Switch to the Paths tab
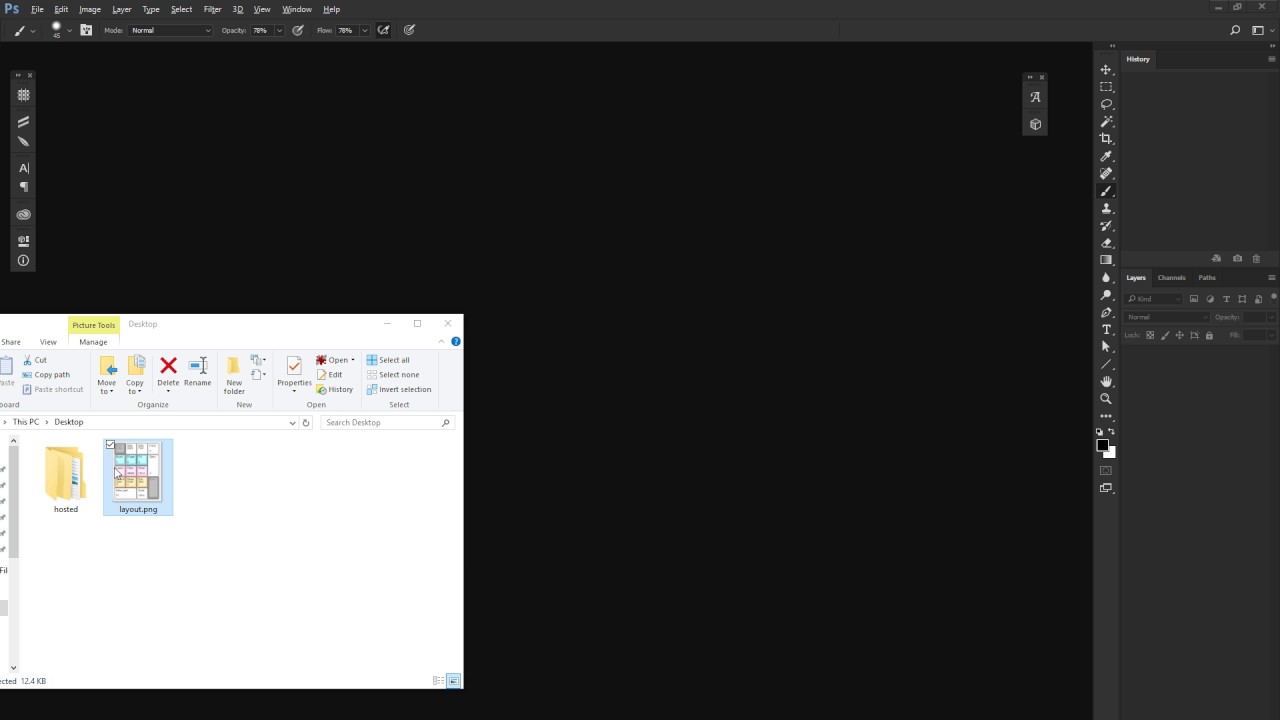 click(x=1207, y=277)
